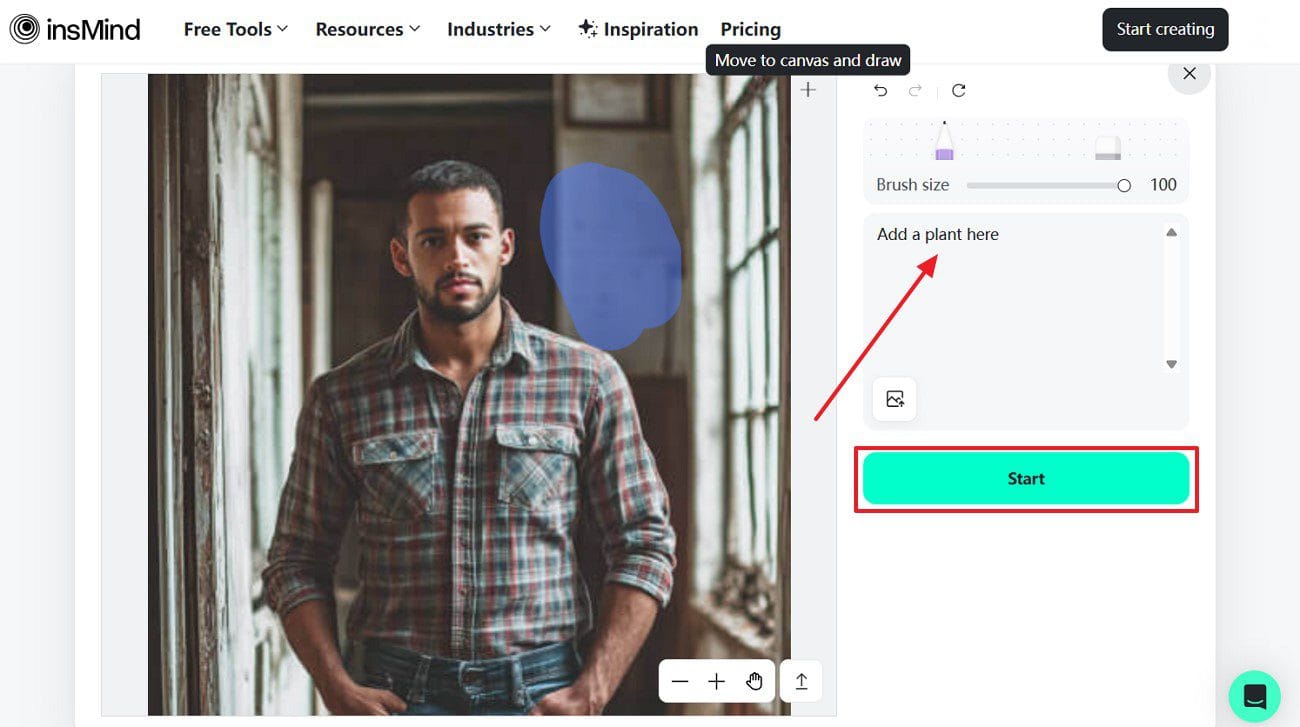Image resolution: width=1300 pixels, height=727 pixels.
Task: Select the purple brush pen tool
Action: pyautogui.click(x=944, y=142)
